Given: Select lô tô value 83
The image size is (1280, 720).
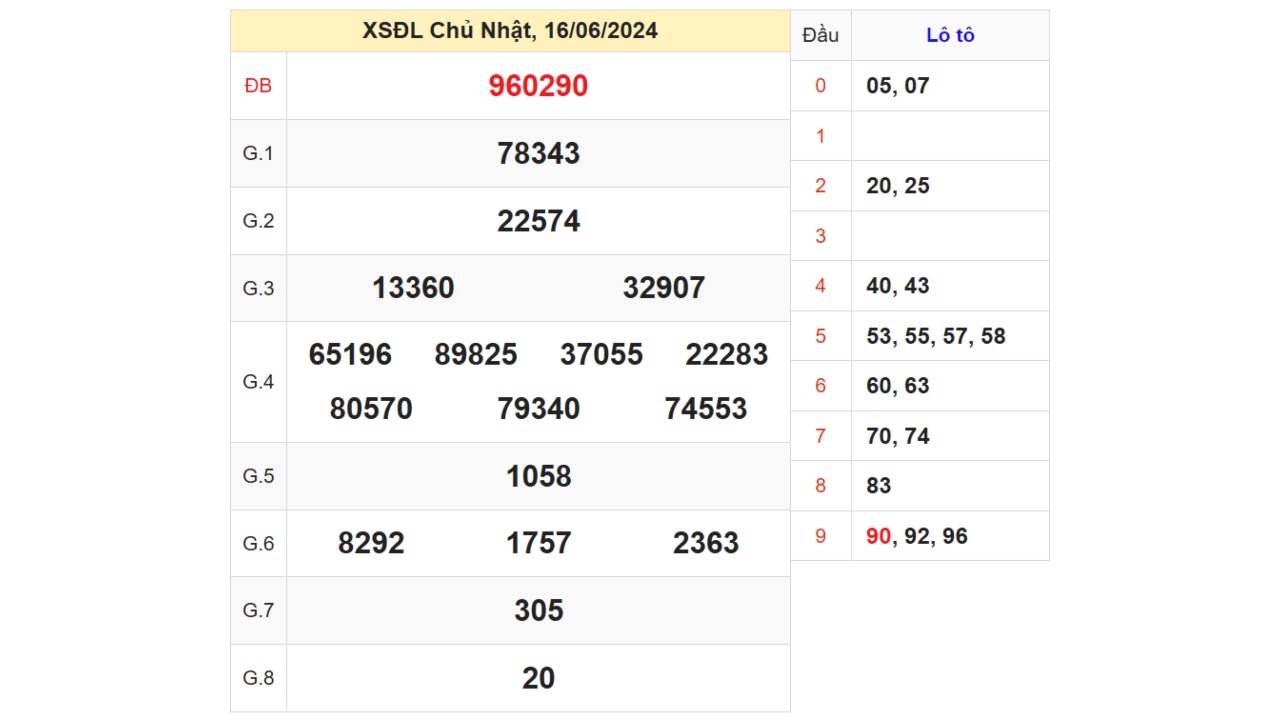Looking at the screenshot, I should pos(878,486).
